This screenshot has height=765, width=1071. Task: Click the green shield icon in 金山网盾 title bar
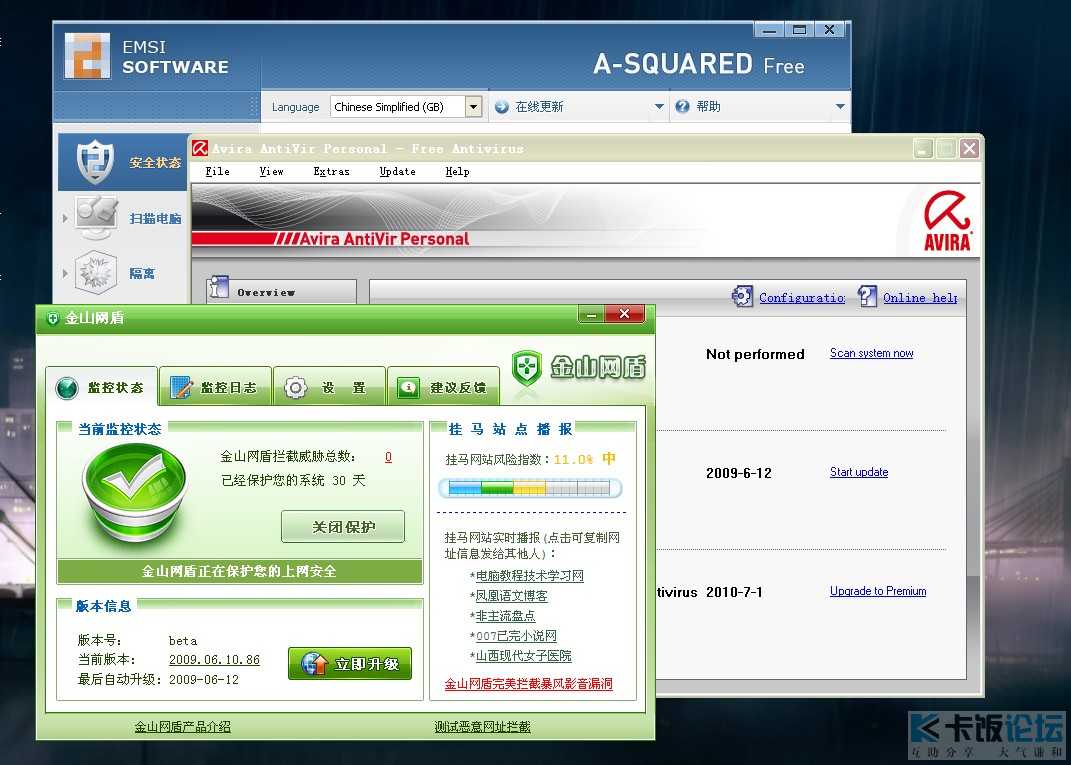52,318
